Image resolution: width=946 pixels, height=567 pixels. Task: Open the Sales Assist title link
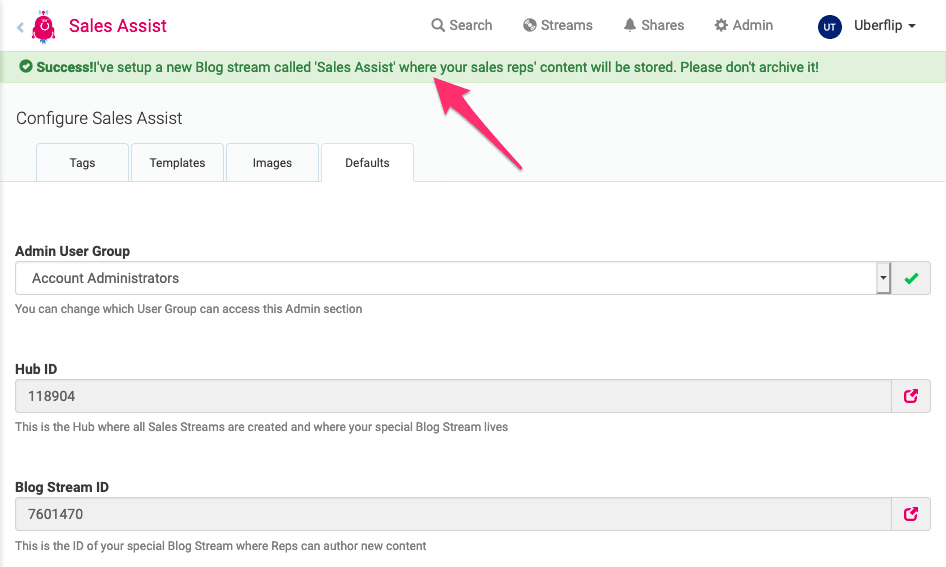[118, 25]
